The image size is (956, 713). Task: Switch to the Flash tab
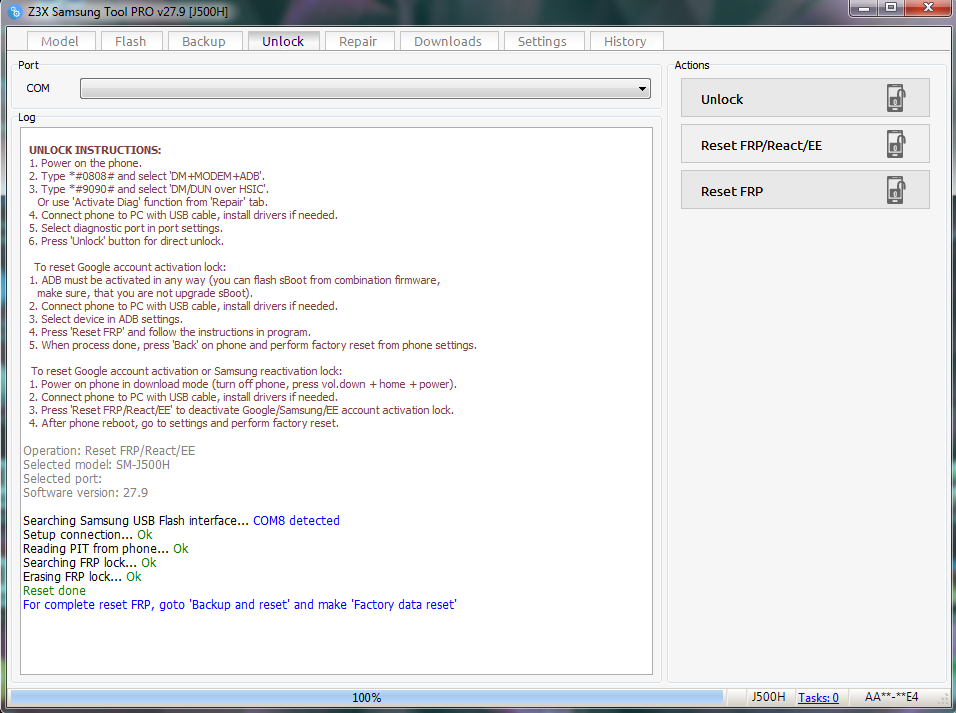[x=130, y=41]
